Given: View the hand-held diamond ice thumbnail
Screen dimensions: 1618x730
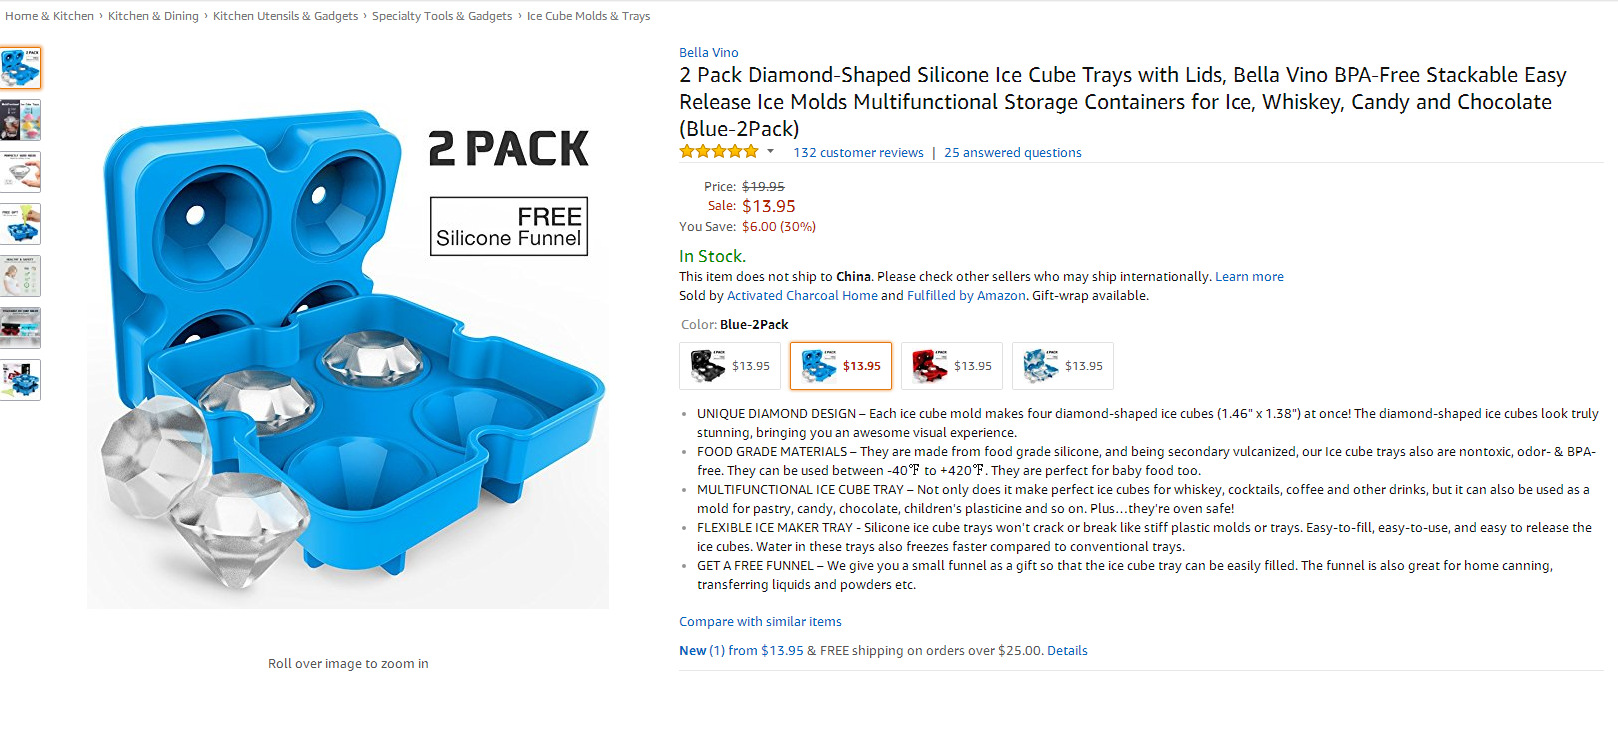Looking at the screenshot, I should [20, 172].
